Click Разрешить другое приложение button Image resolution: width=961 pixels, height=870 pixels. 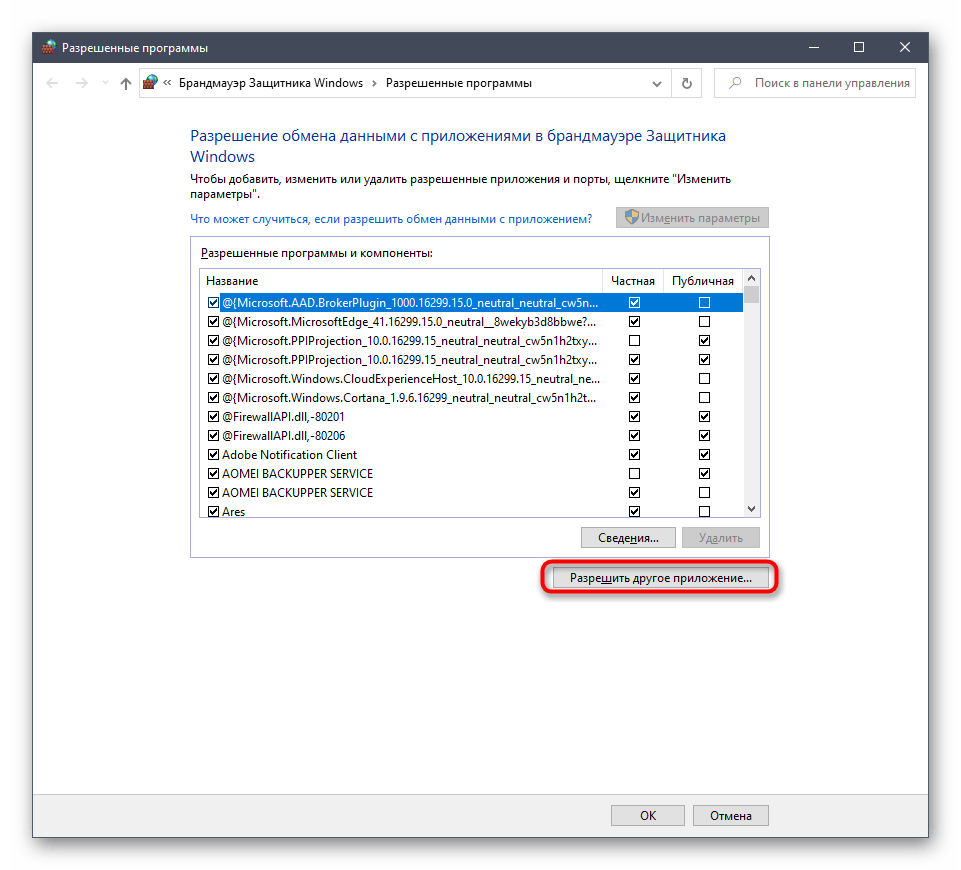[x=660, y=578]
